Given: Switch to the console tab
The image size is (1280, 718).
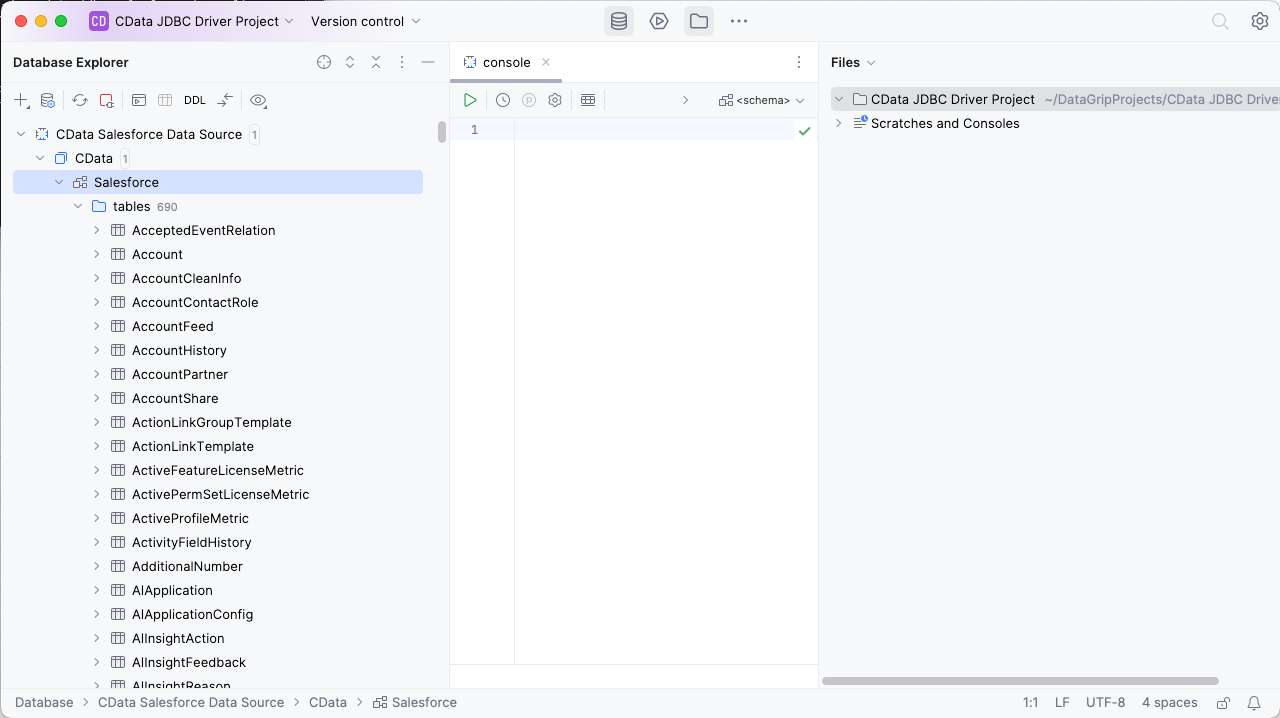Looking at the screenshot, I should tap(506, 62).
